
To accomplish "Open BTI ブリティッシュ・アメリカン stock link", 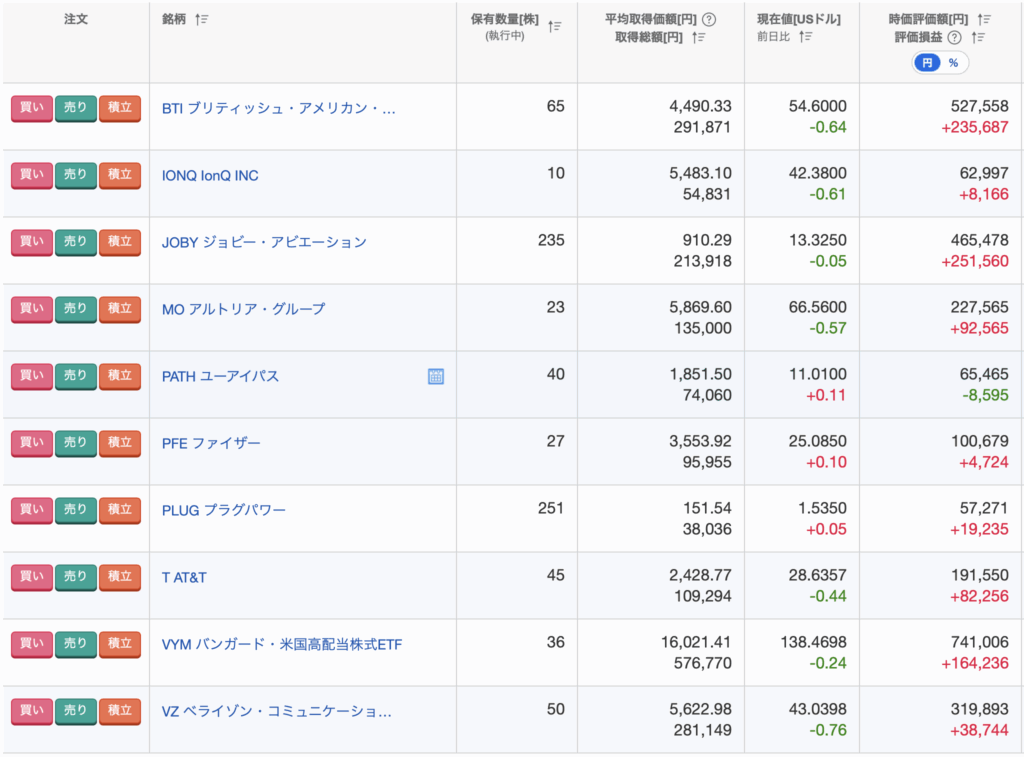I will click(279, 108).
